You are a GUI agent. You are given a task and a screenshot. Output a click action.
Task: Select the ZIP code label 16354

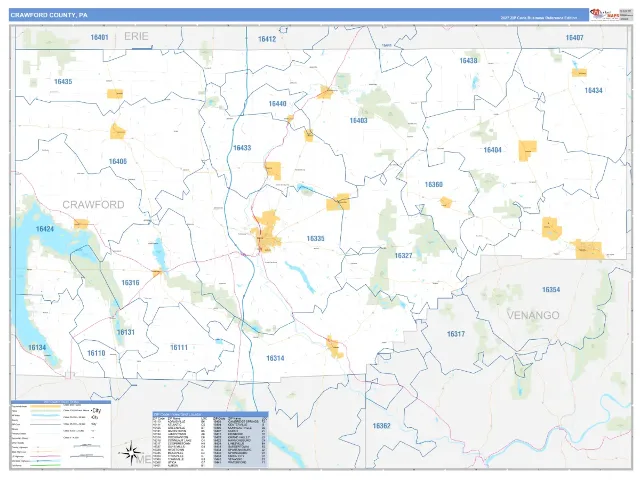pos(551,290)
